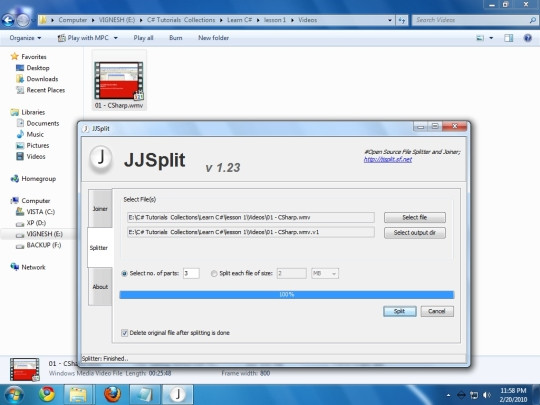Click Computer in the address breadcrumb

[x=73, y=20]
